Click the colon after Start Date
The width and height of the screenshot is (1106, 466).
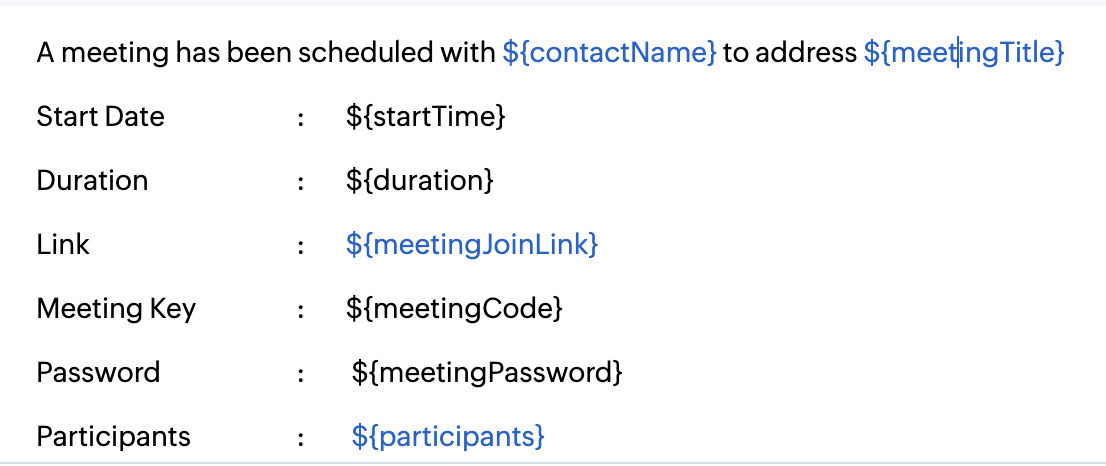point(300,118)
